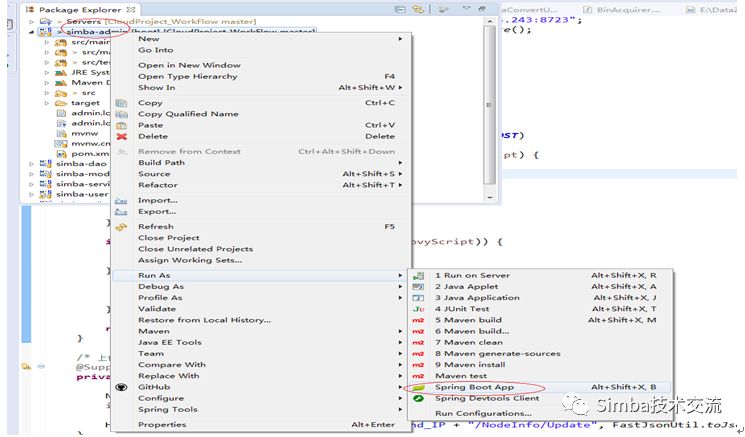
Task: Expand the target folder node
Action: coord(47,103)
